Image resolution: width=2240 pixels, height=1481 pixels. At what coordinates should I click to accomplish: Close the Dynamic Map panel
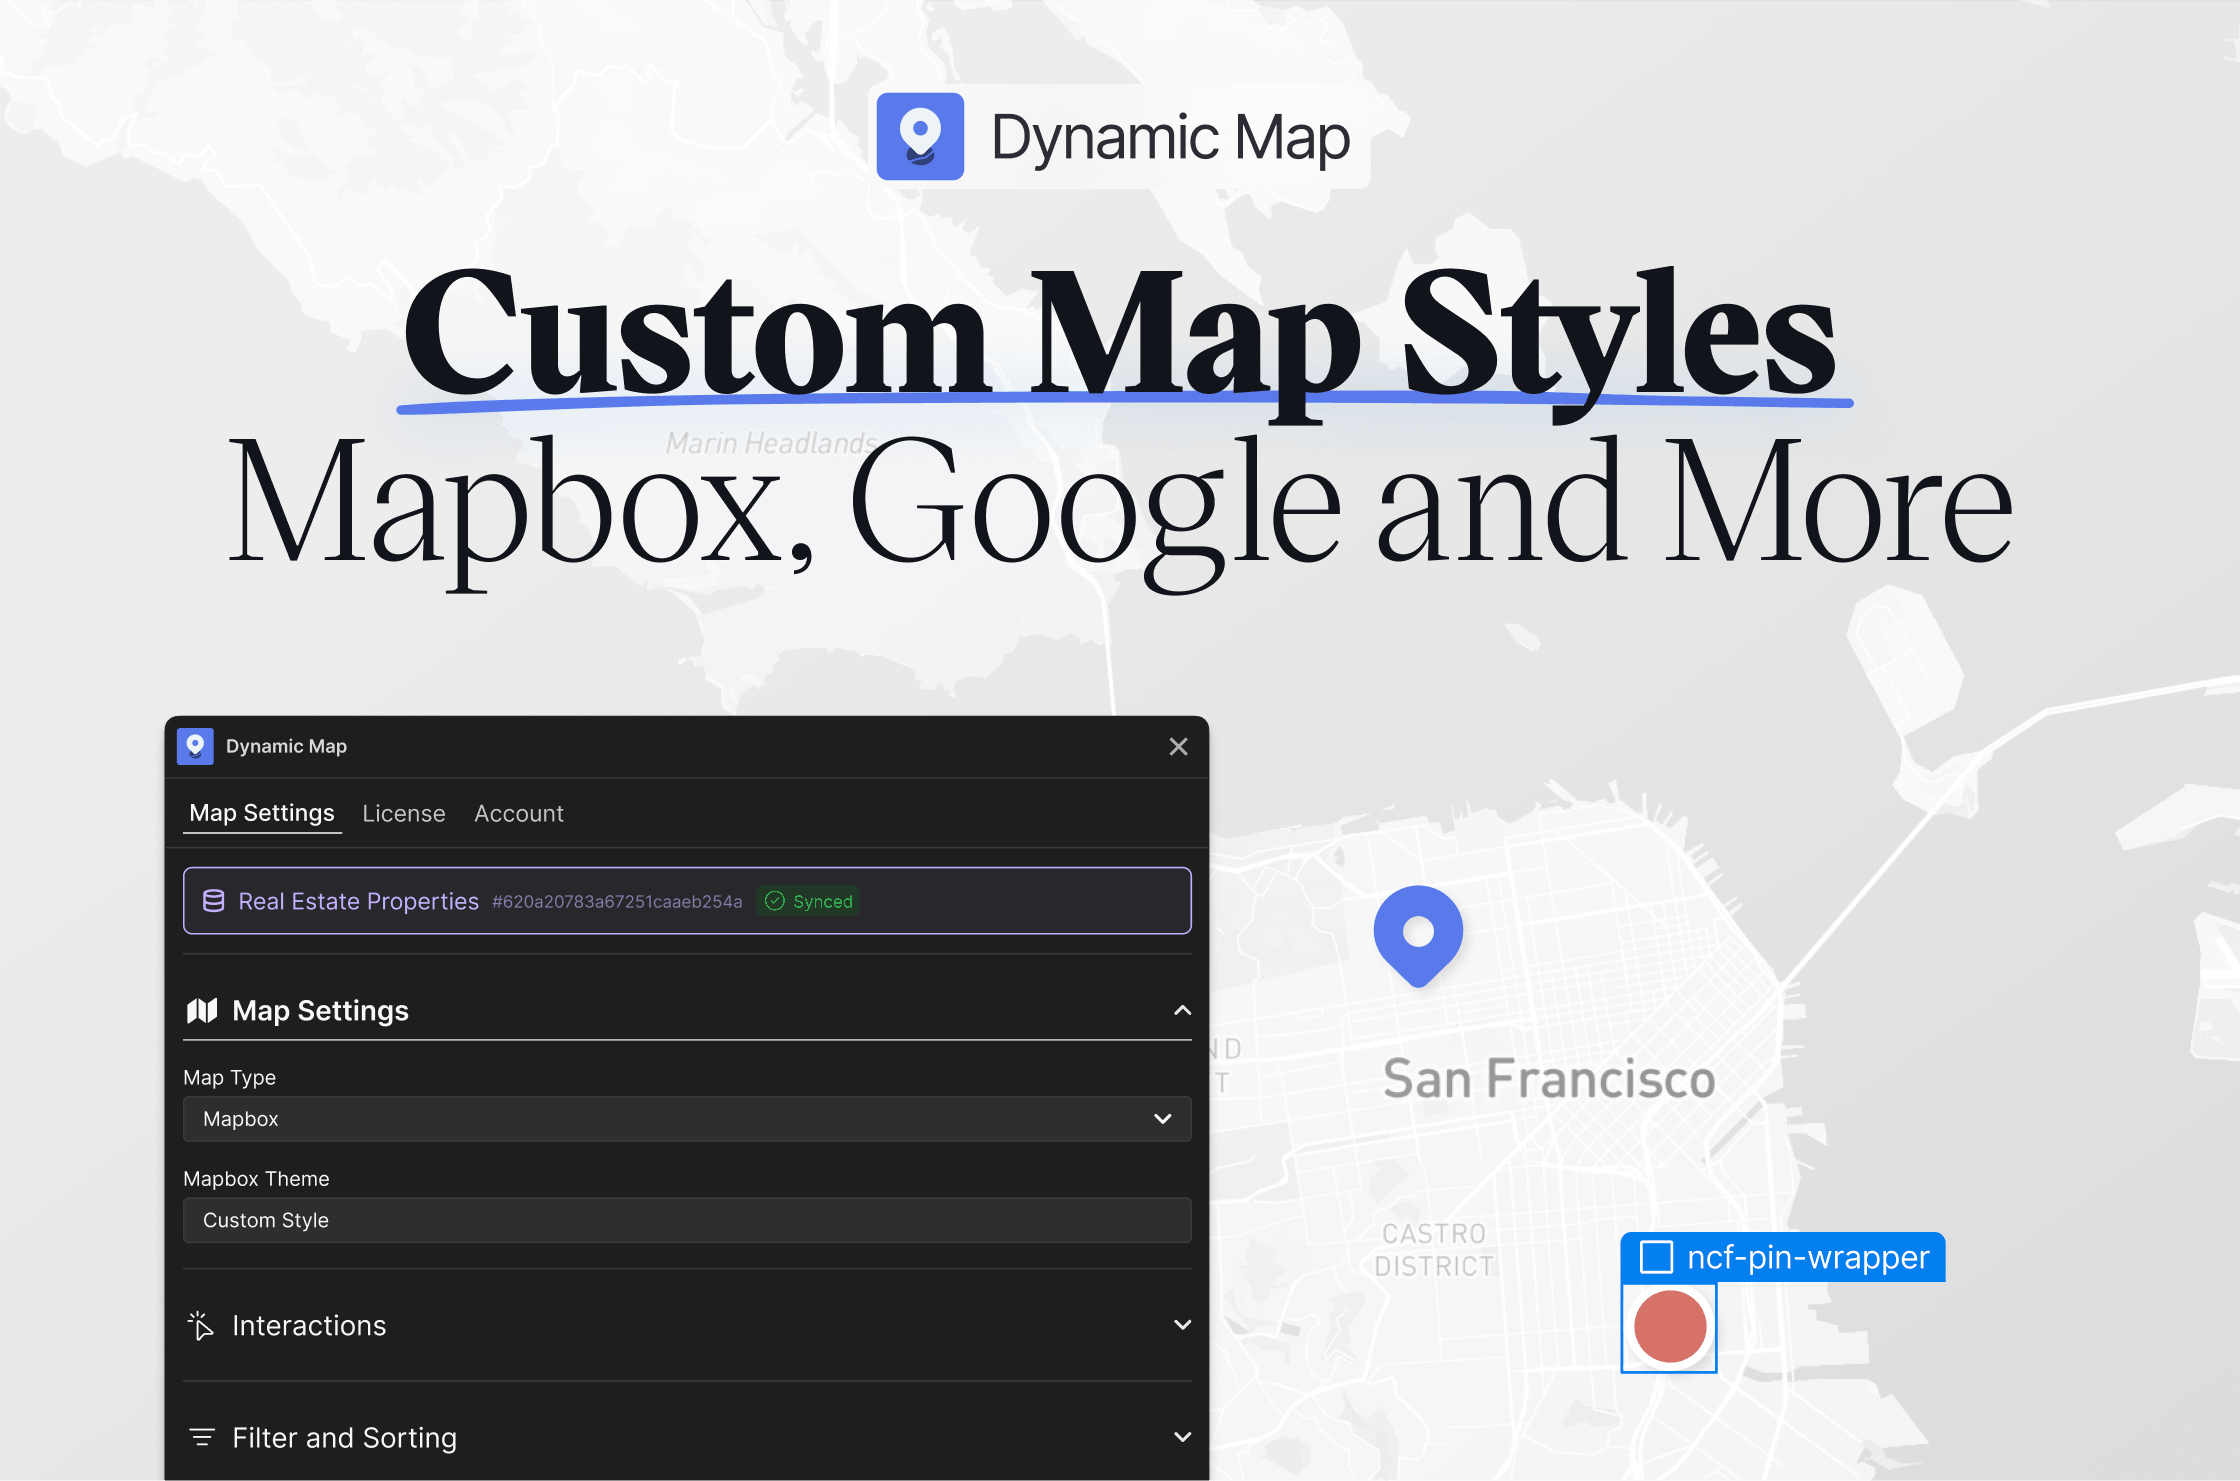1178,747
